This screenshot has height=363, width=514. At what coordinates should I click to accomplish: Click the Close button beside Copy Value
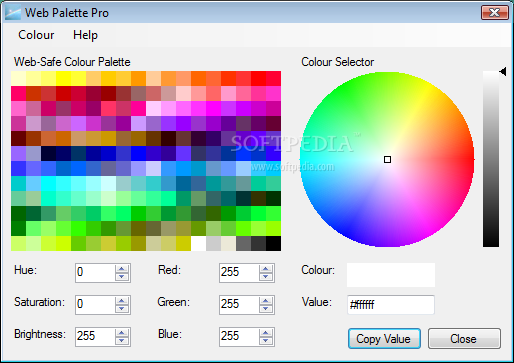[464, 339]
